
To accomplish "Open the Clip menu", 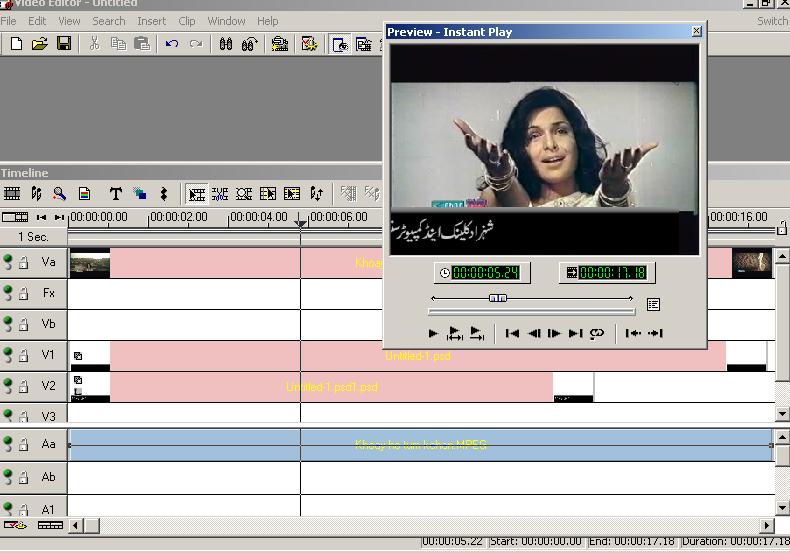I will click(x=186, y=21).
